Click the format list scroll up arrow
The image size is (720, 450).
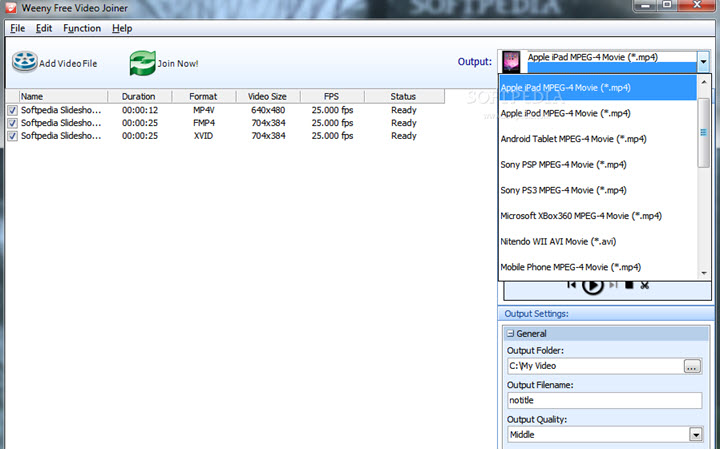click(x=703, y=82)
